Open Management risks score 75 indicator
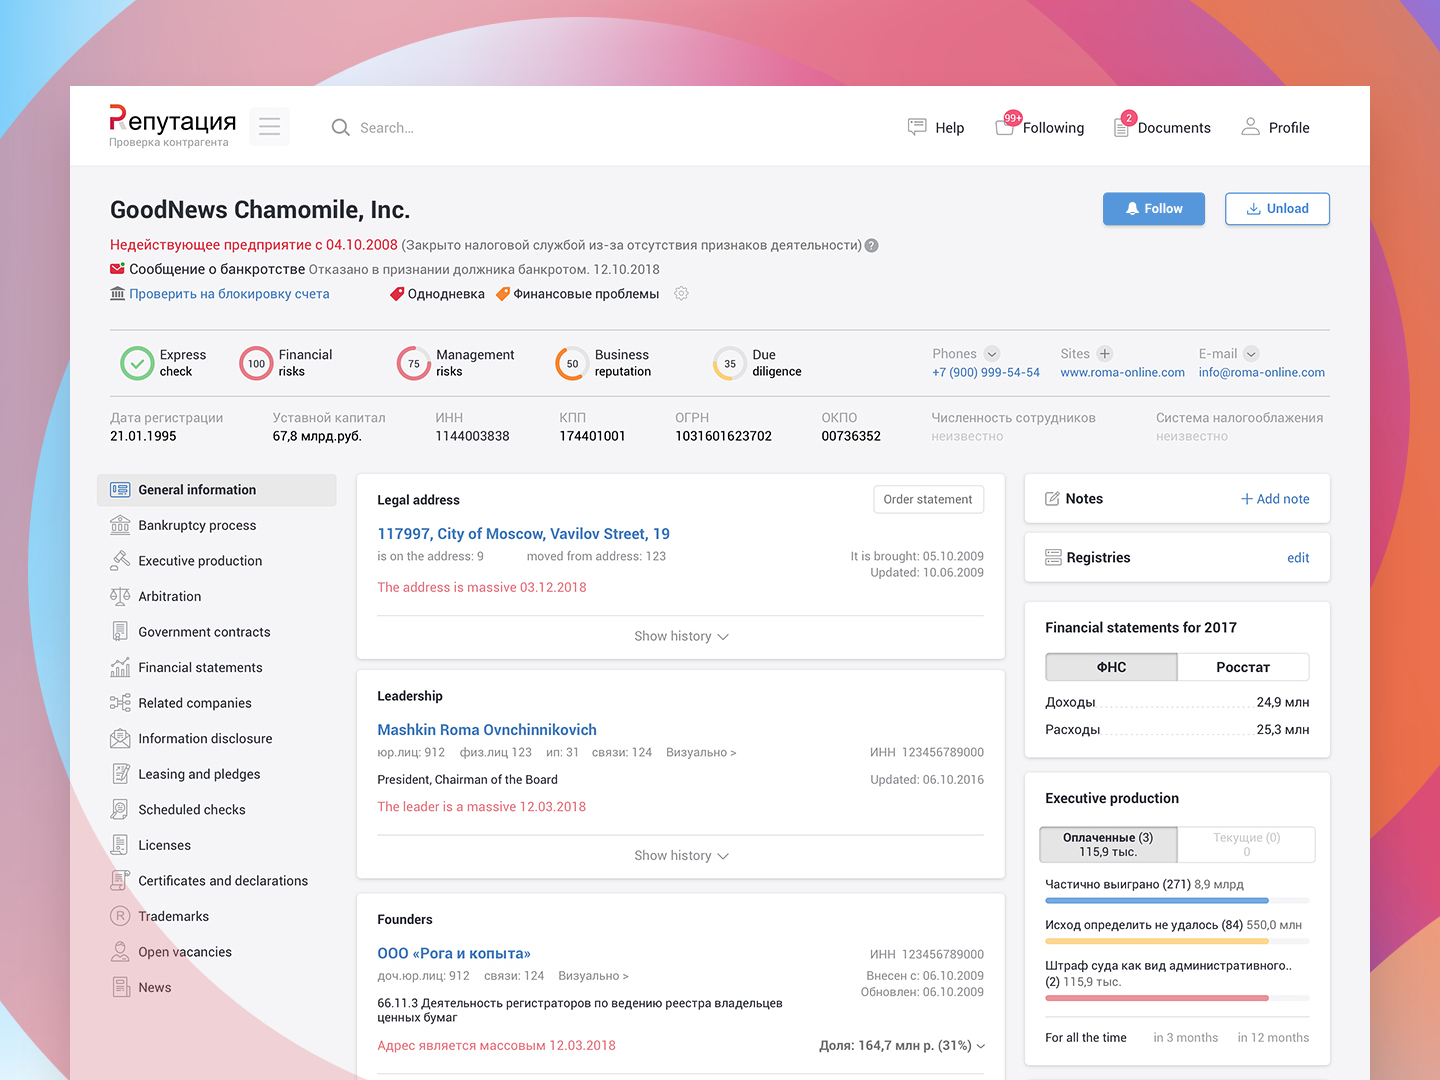Screen dimensions: 1440x1080 414,363
